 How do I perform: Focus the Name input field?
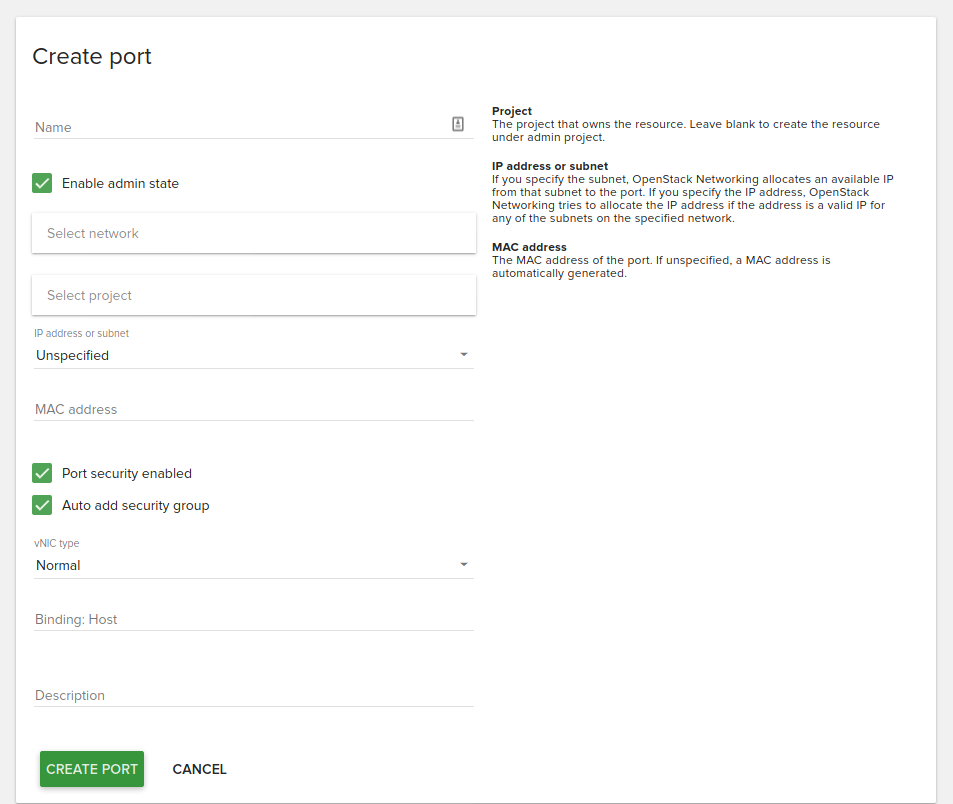coord(242,127)
